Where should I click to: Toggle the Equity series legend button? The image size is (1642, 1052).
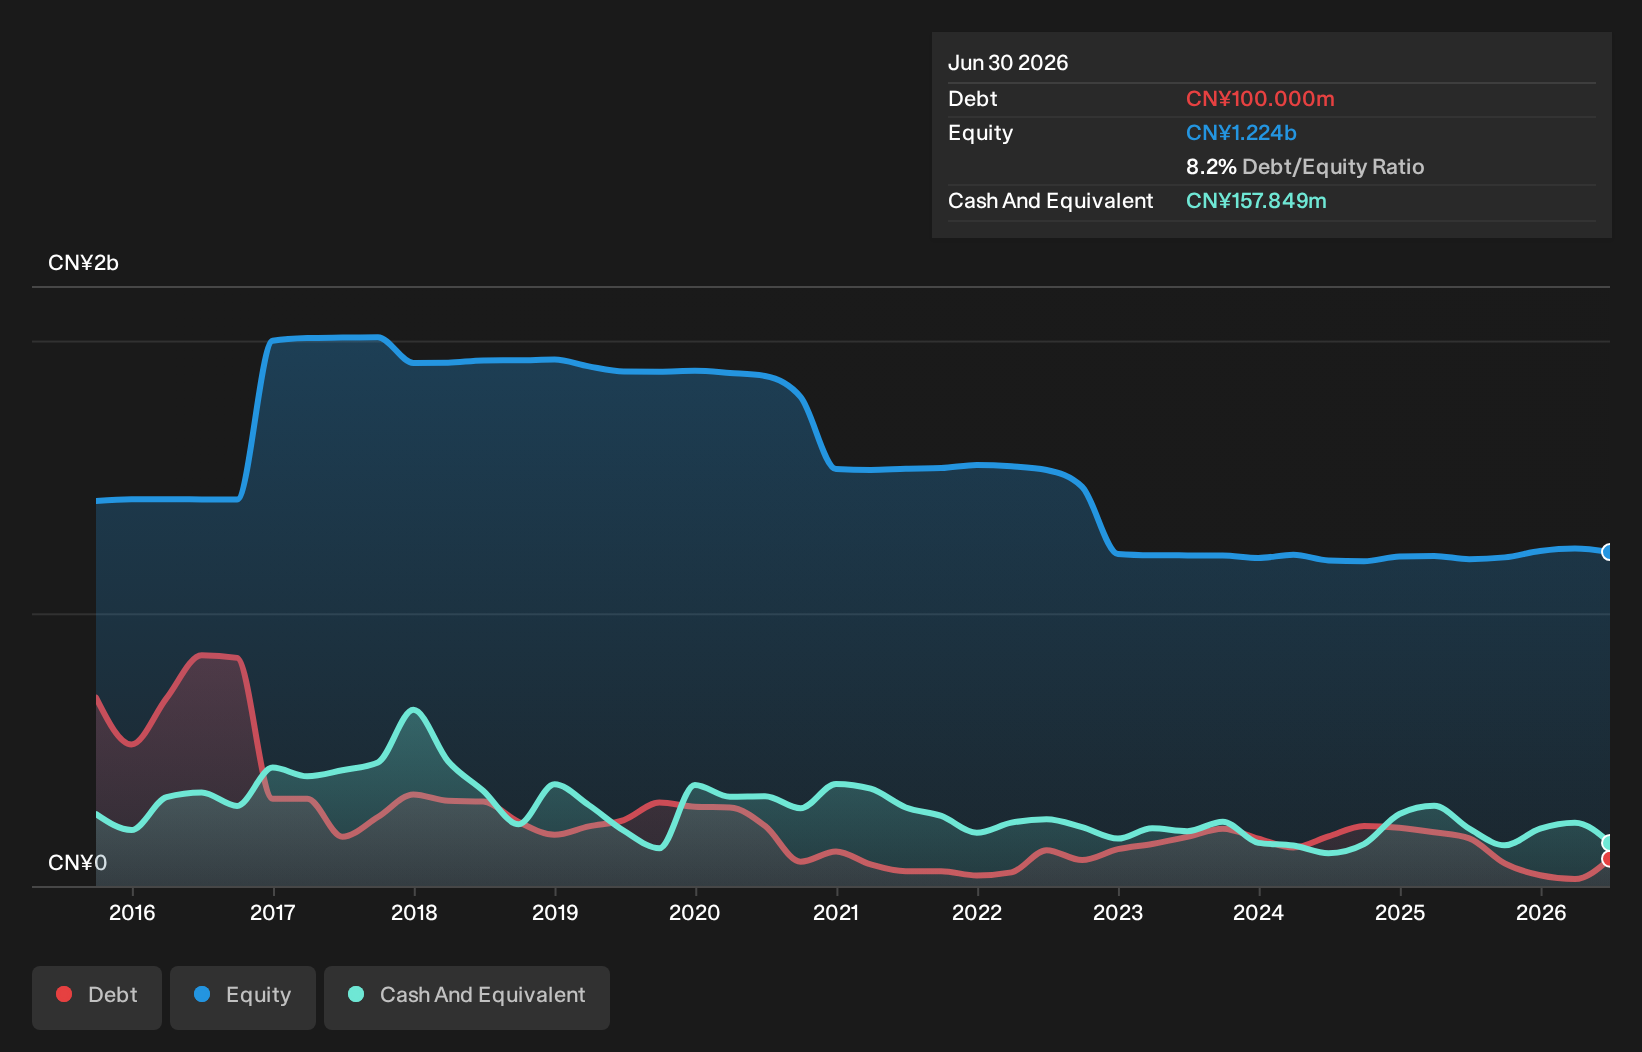(243, 997)
